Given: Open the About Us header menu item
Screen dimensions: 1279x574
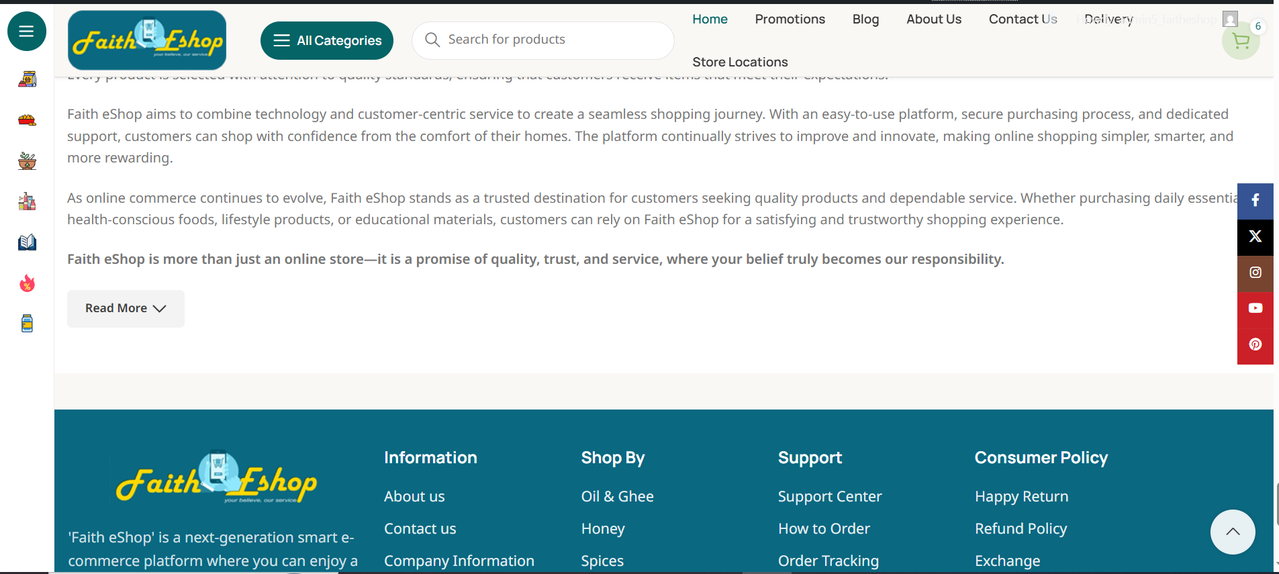Looking at the screenshot, I should point(934,19).
